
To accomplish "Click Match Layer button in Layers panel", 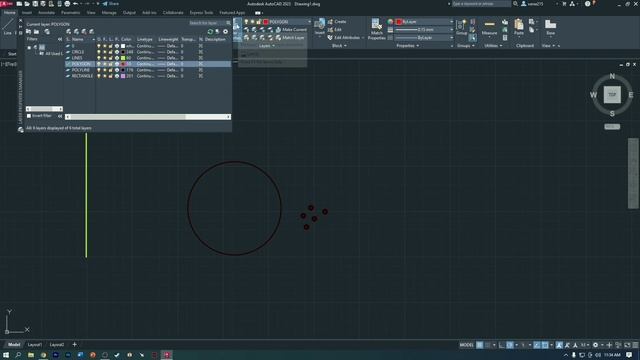I will click(x=290, y=38).
